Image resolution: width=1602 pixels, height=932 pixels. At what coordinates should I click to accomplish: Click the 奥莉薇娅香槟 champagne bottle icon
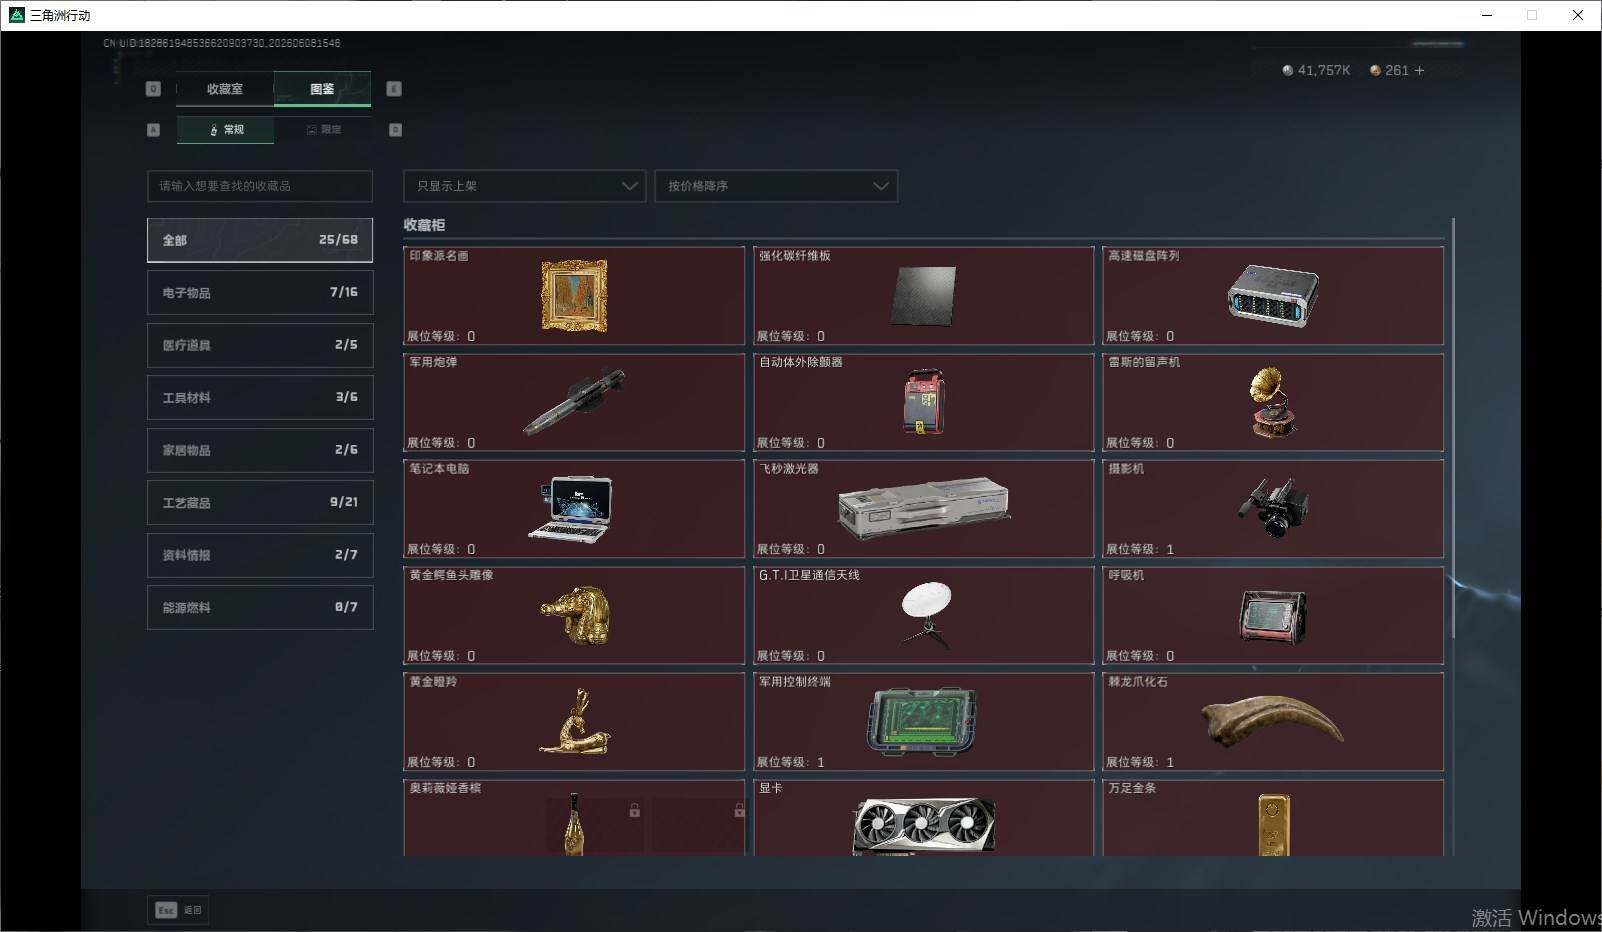(576, 824)
